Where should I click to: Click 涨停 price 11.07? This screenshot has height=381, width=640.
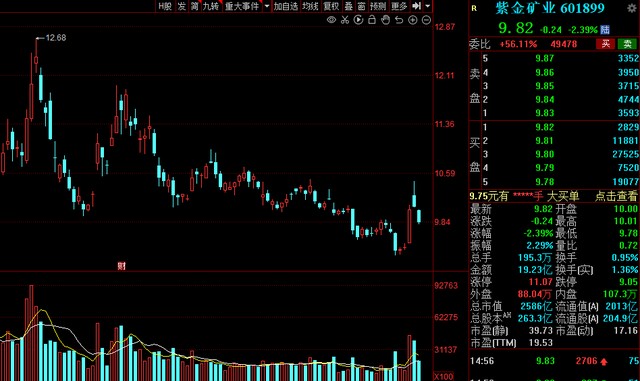pos(540,282)
